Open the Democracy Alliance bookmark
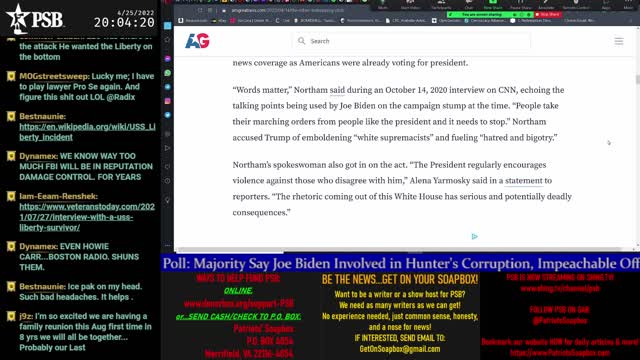Screen dimensions: 640x360 486,20
